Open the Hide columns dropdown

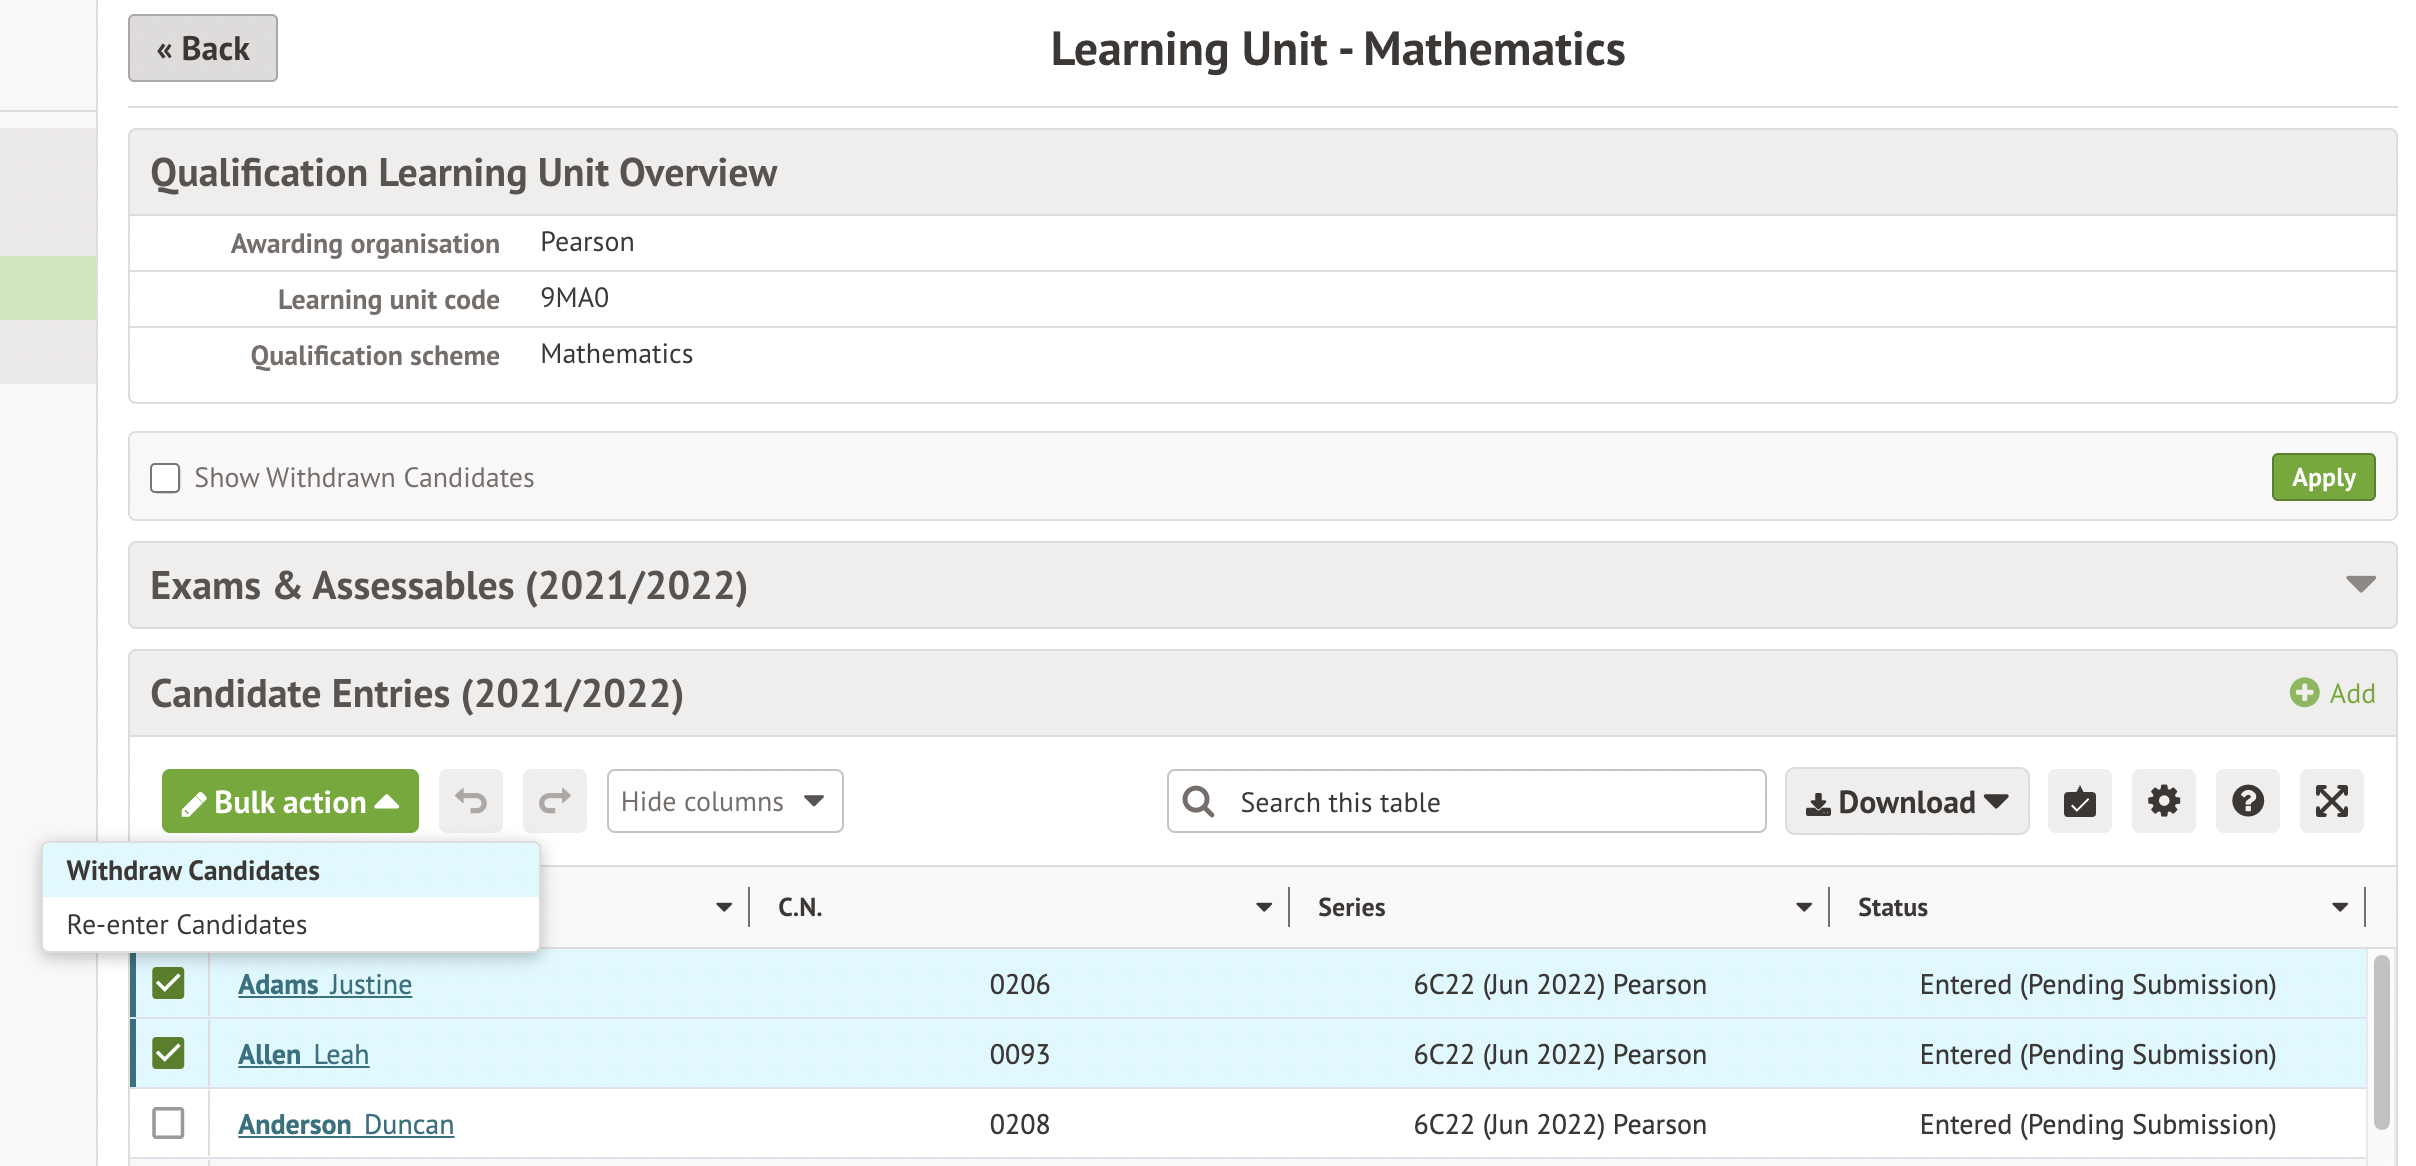[724, 801]
